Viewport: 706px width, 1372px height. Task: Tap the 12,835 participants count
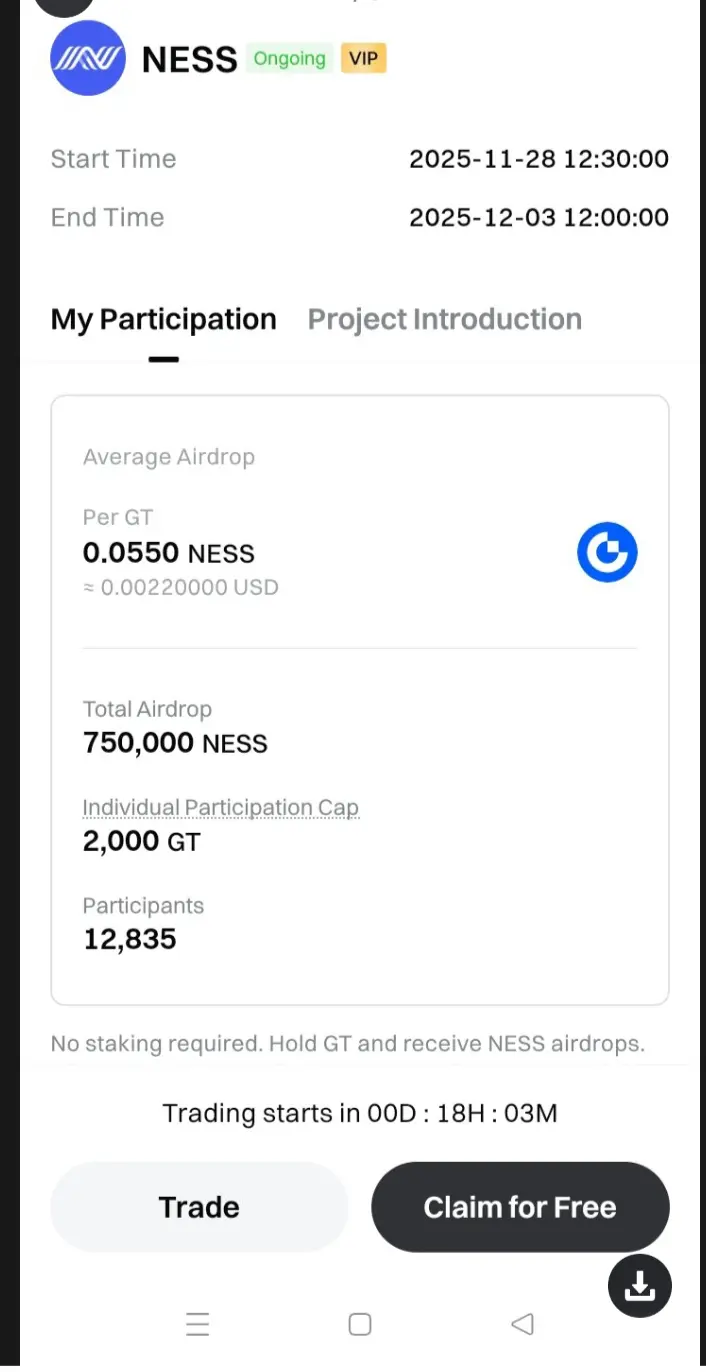(130, 939)
